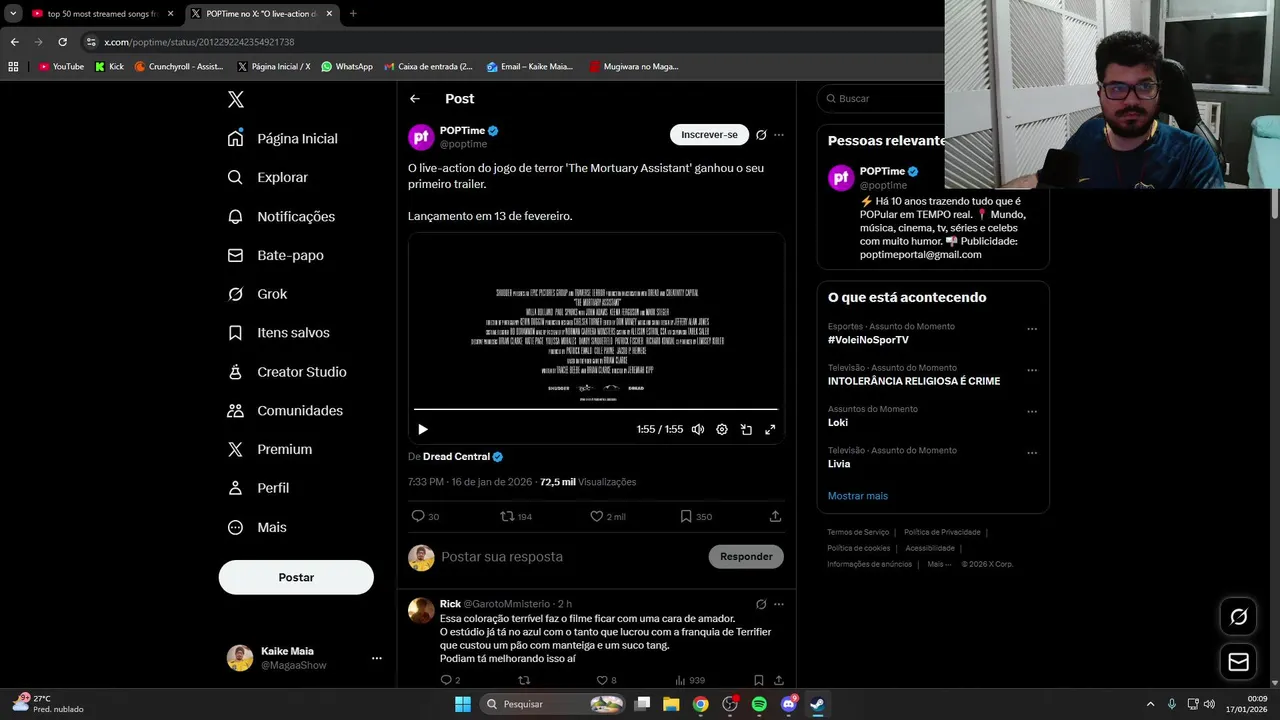Open the YouTube bookmark
Viewport: 1280px width, 720px height.
(61, 66)
